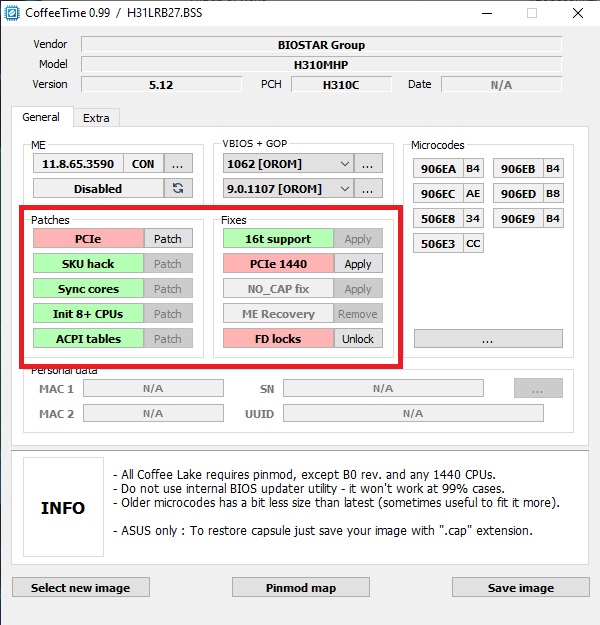Click Remove next to ME Recovery

point(358,314)
